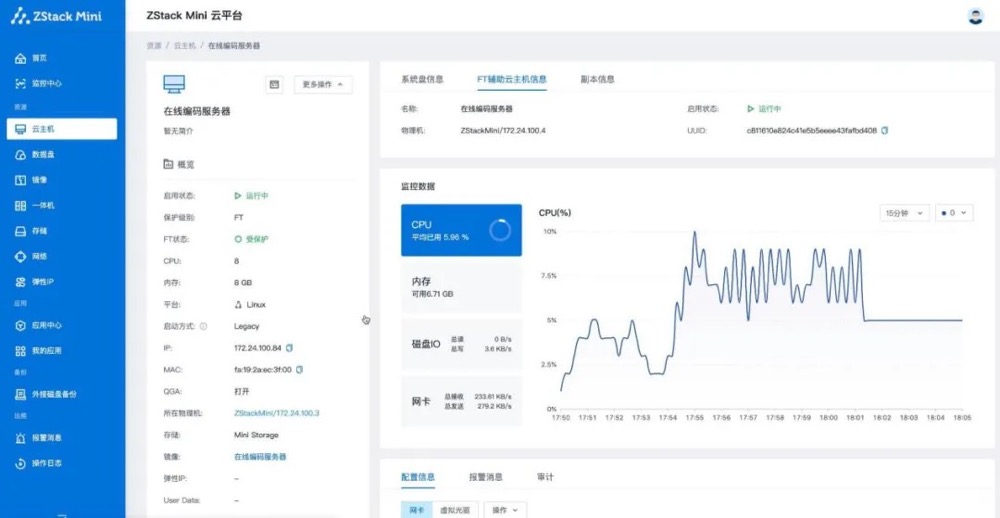Click the user avatar icon
This screenshot has width=1000, height=518.
[975, 16]
